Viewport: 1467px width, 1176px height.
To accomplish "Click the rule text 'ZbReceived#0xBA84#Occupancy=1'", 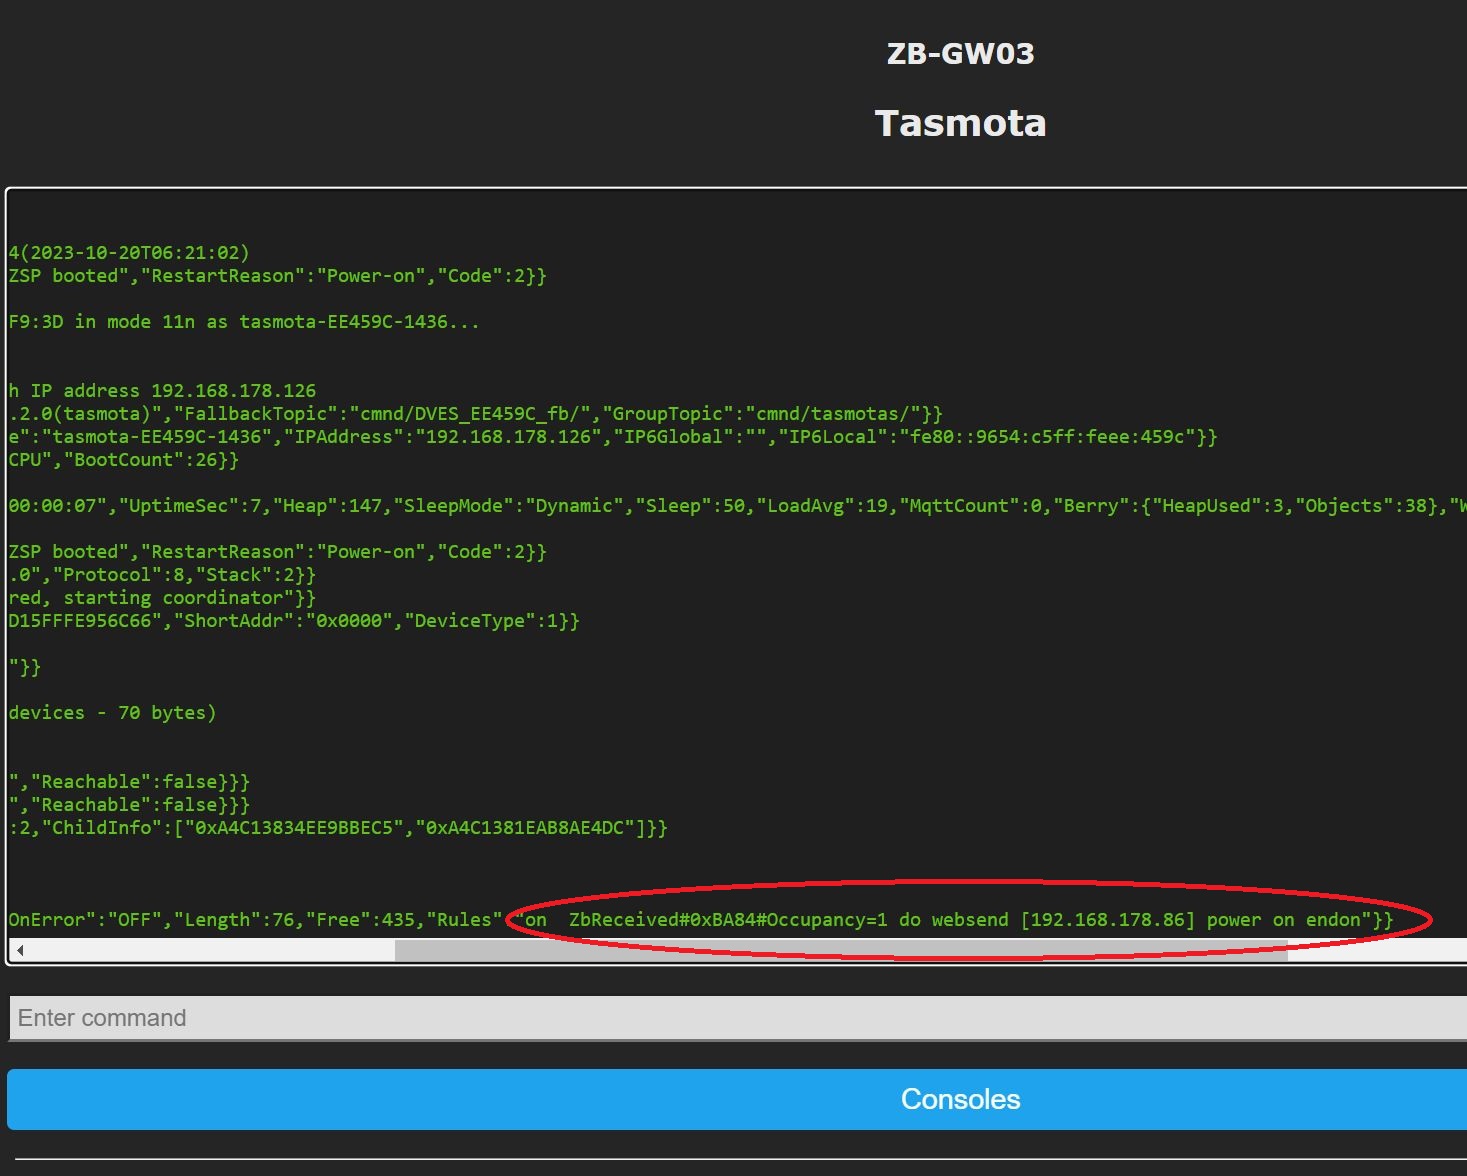I will [x=728, y=920].
